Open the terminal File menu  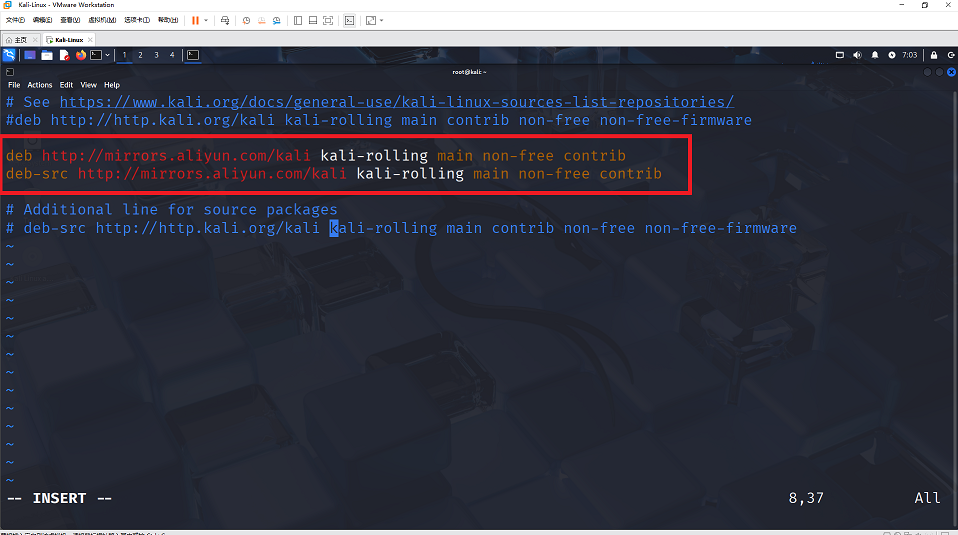tap(14, 85)
